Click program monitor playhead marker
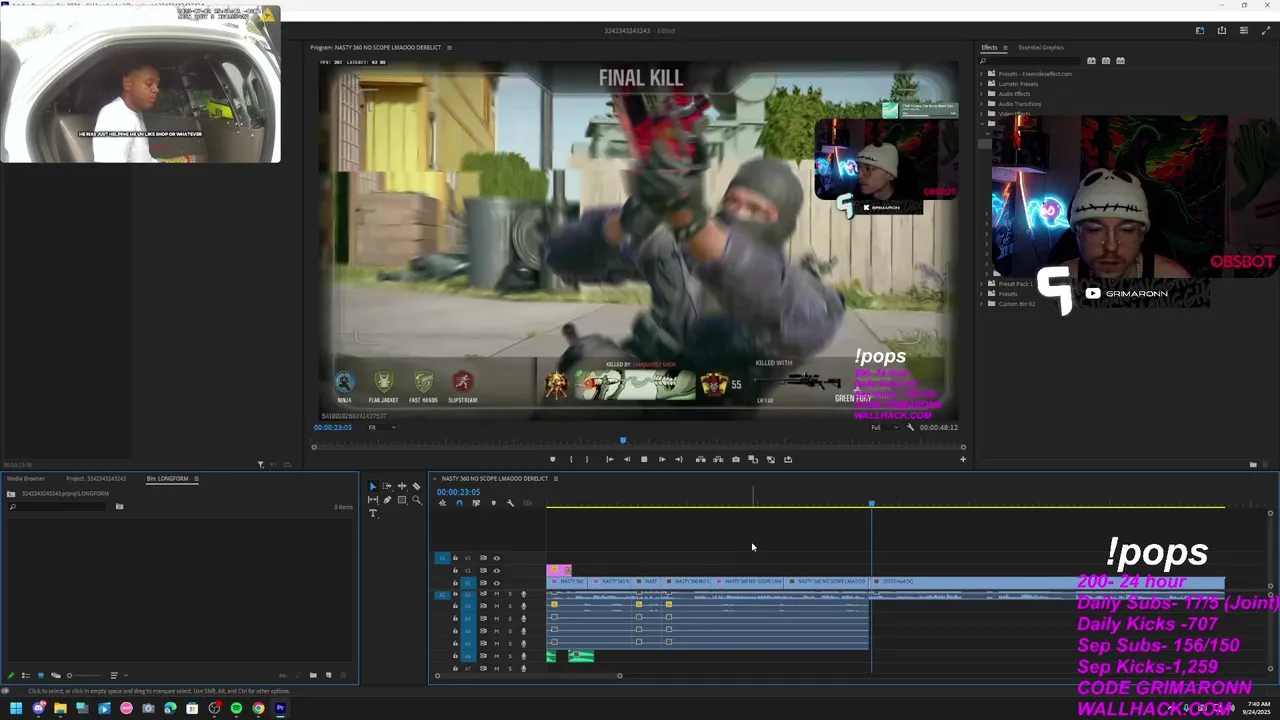1280x720 pixels. click(622, 440)
